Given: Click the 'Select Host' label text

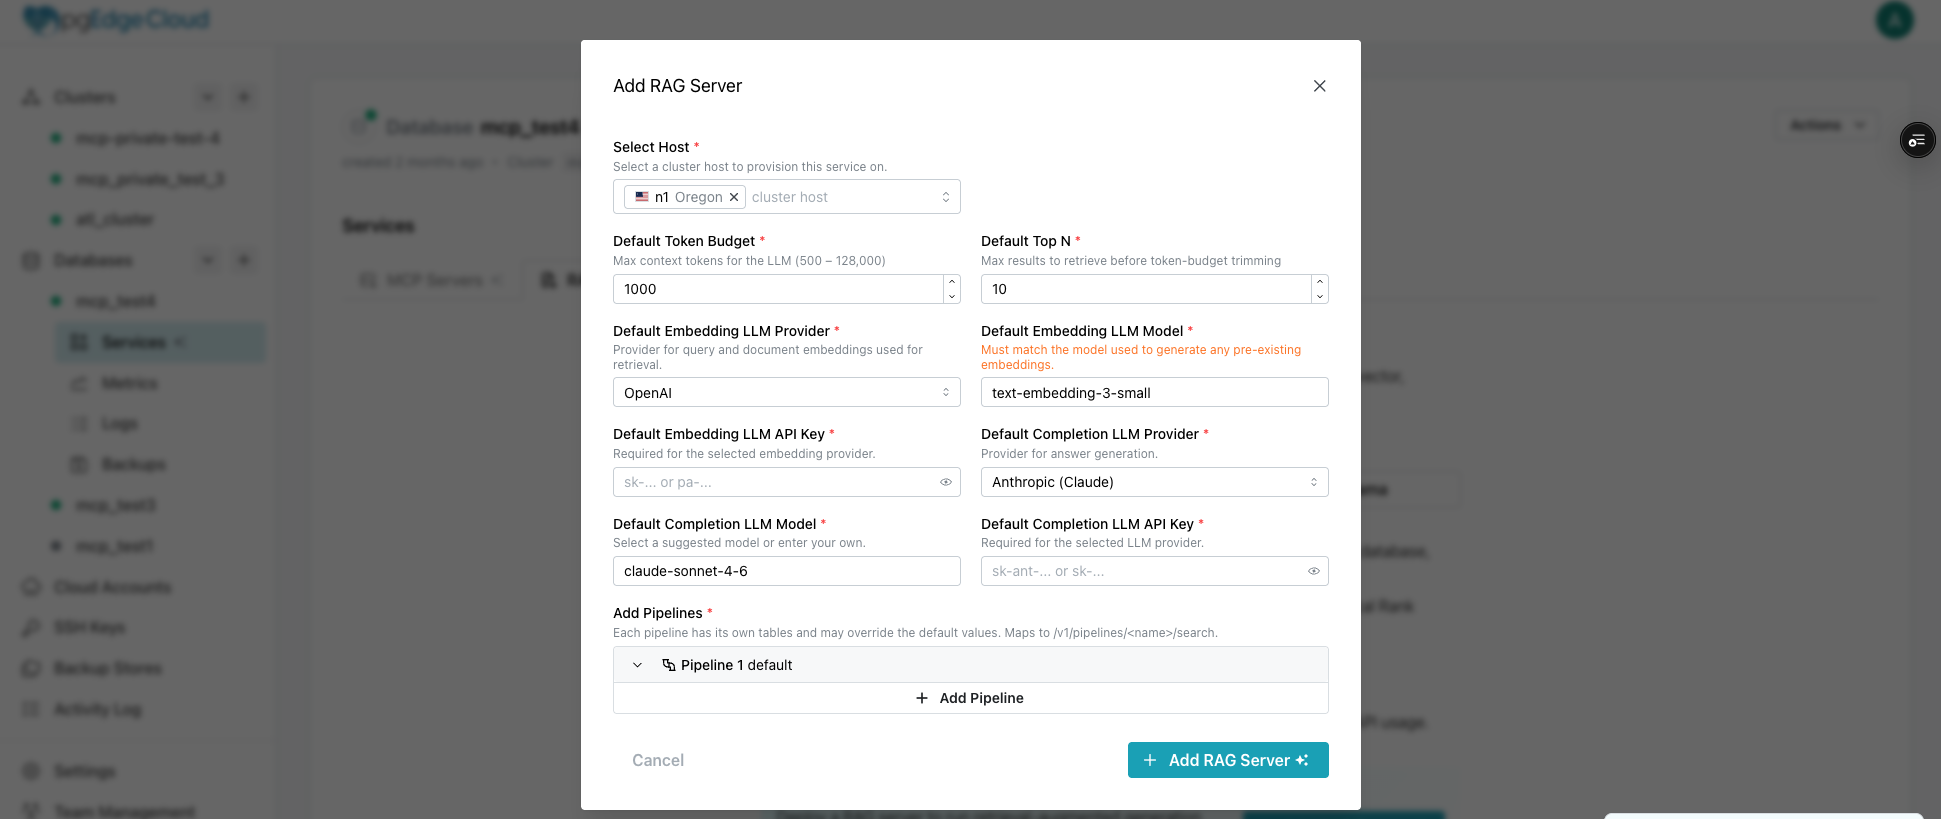Looking at the screenshot, I should click(x=651, y=147).
